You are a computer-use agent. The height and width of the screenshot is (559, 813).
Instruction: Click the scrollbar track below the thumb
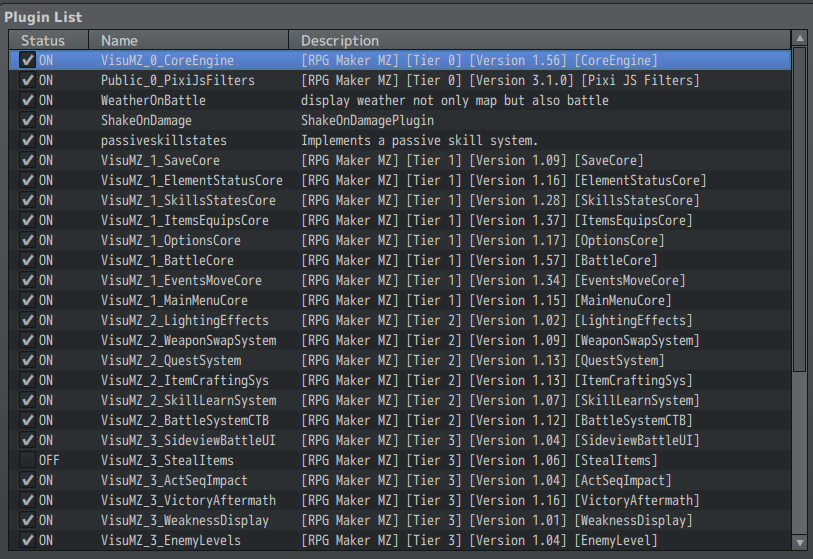pos(799,453)
